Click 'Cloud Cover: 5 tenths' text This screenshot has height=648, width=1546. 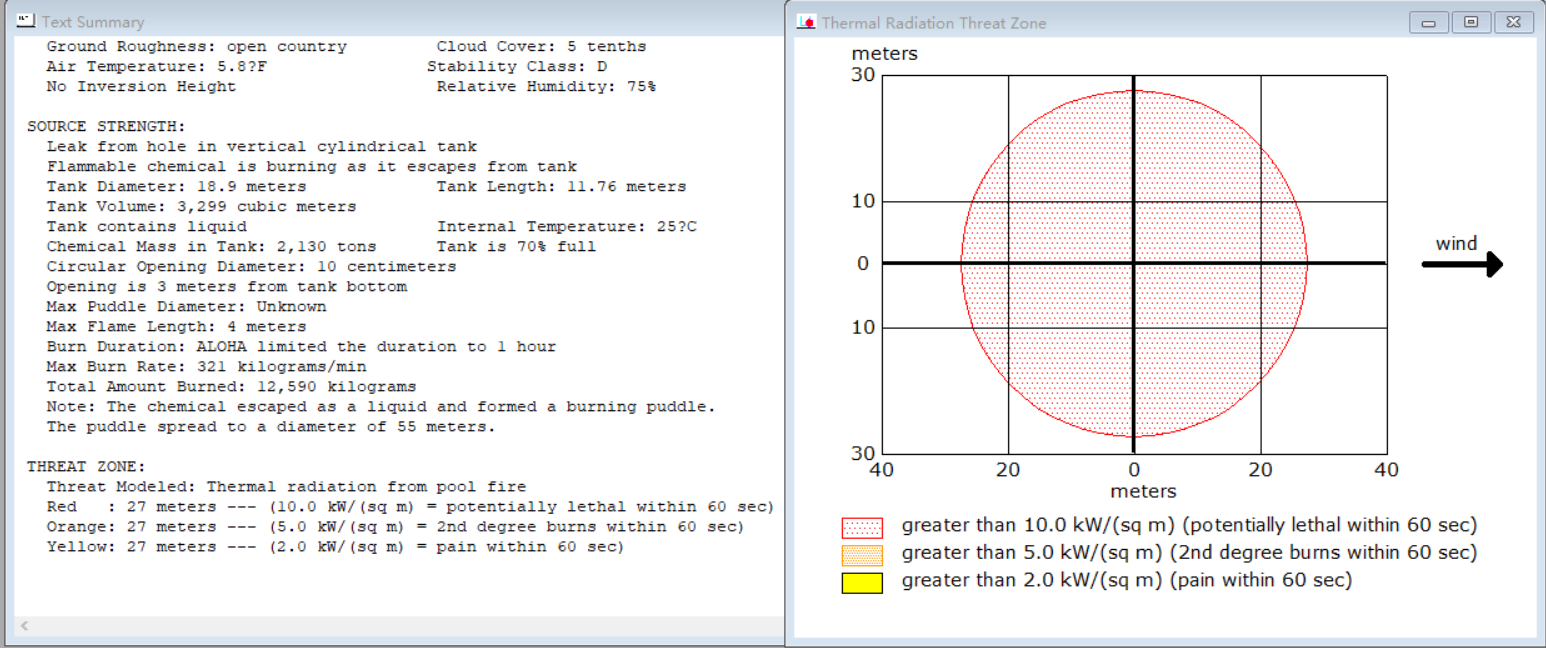click(541, 47)
